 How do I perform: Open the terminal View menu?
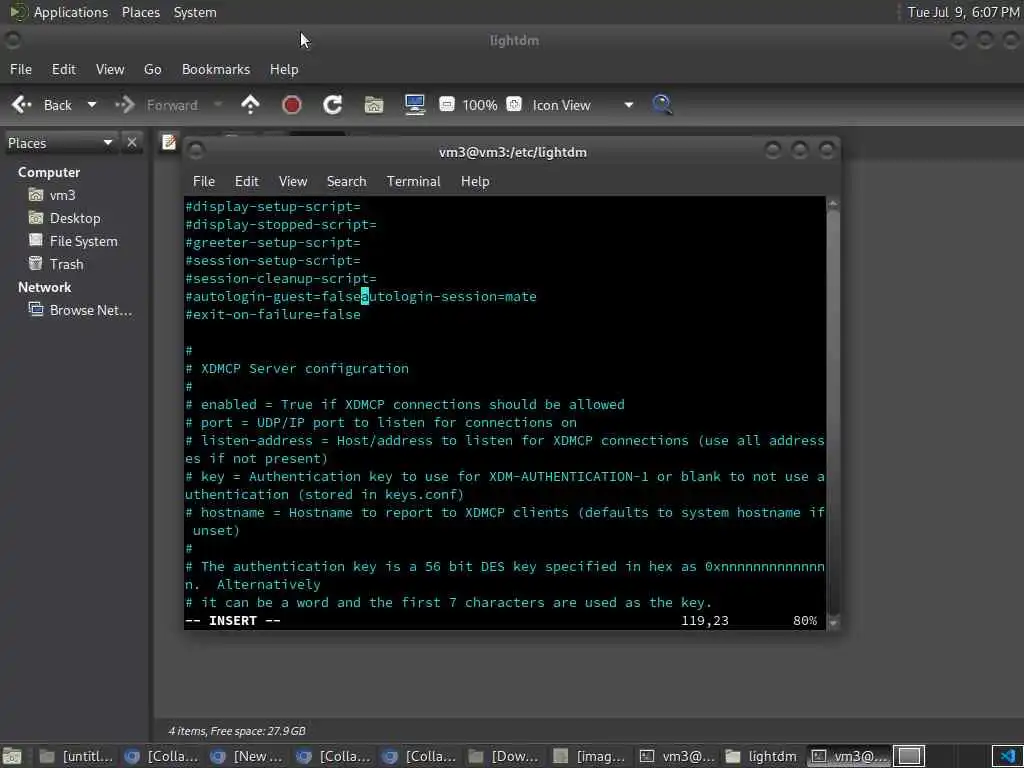293,182
